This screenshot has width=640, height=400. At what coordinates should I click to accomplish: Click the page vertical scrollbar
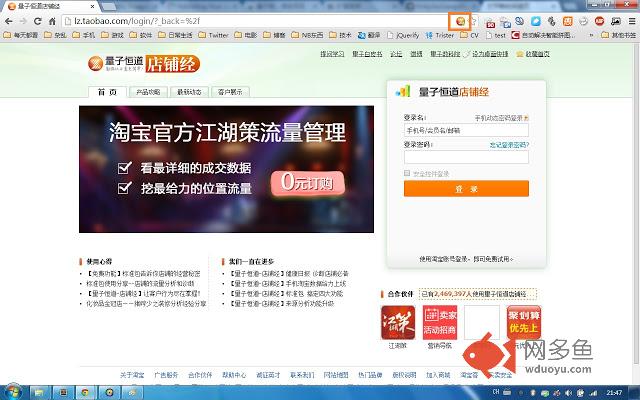pyautogui.click(x=637, y=204)
